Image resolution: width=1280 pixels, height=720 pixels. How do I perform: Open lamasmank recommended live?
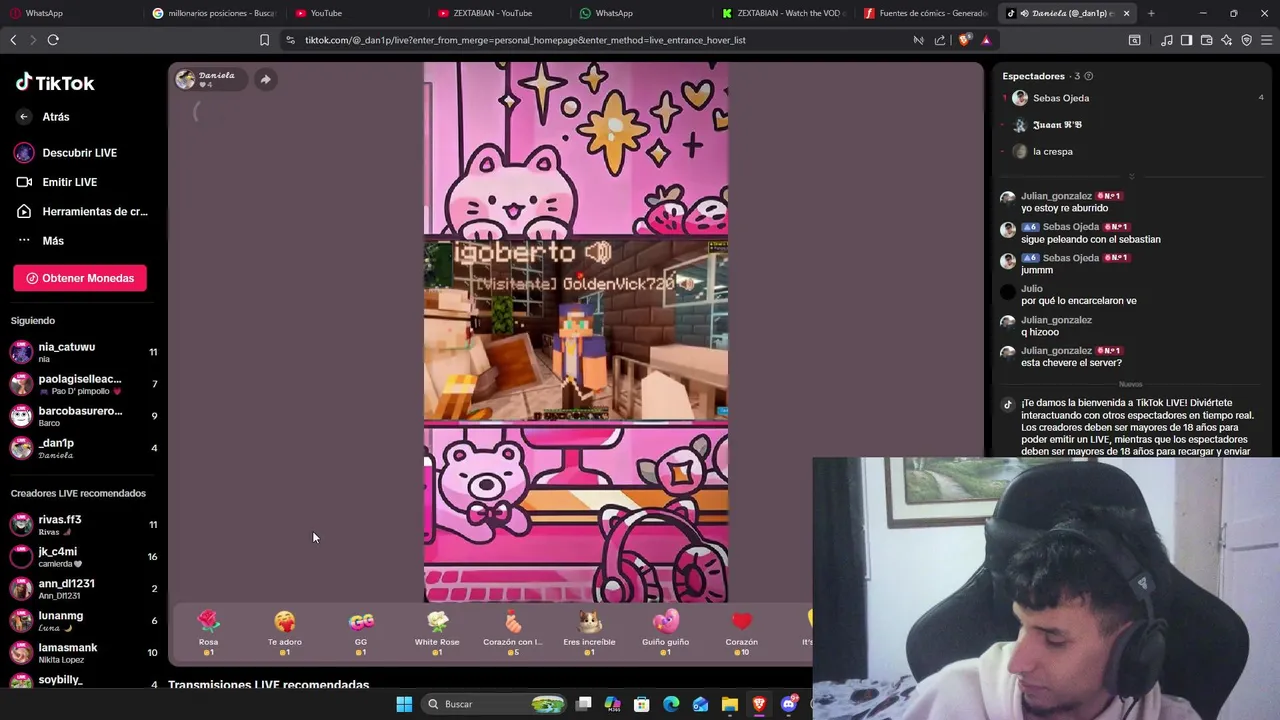pyautogui.click(x=84, y=653)
